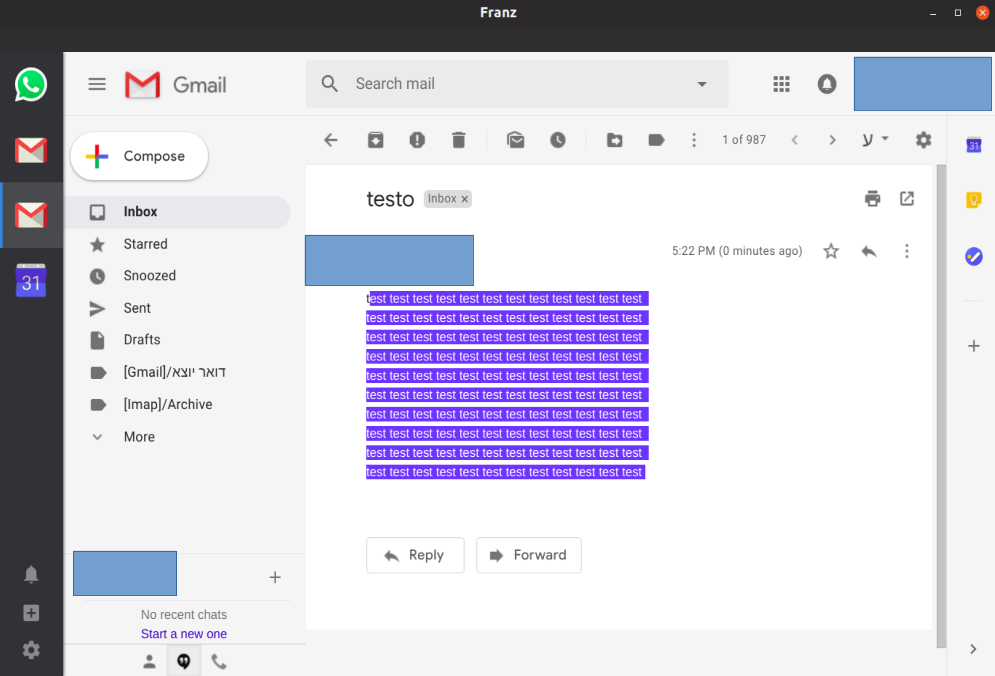The width and height of the screenshot is (995, 676).
Task: Open the Google Calendar service in Franz
Action: coord(30,280)
